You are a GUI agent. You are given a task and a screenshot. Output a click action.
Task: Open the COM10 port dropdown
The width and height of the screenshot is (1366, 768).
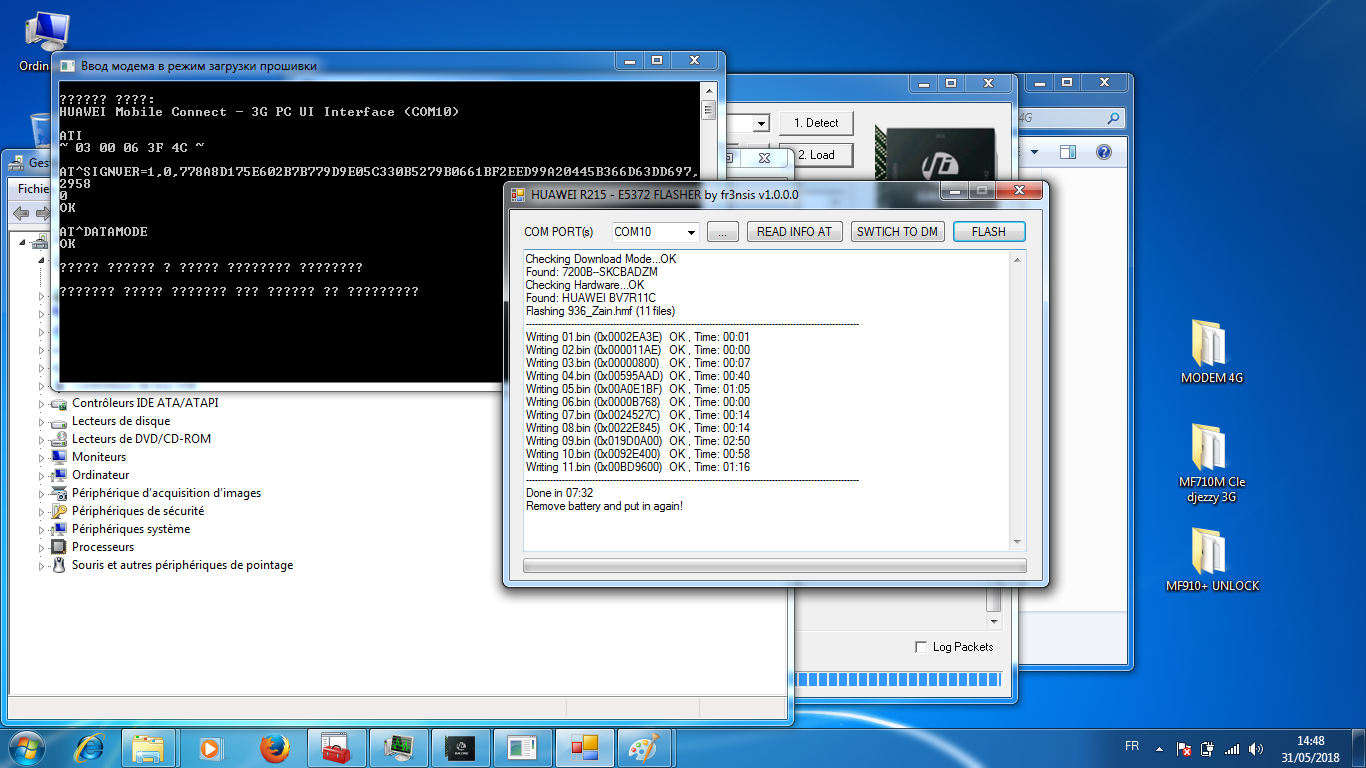click(689, 232)
